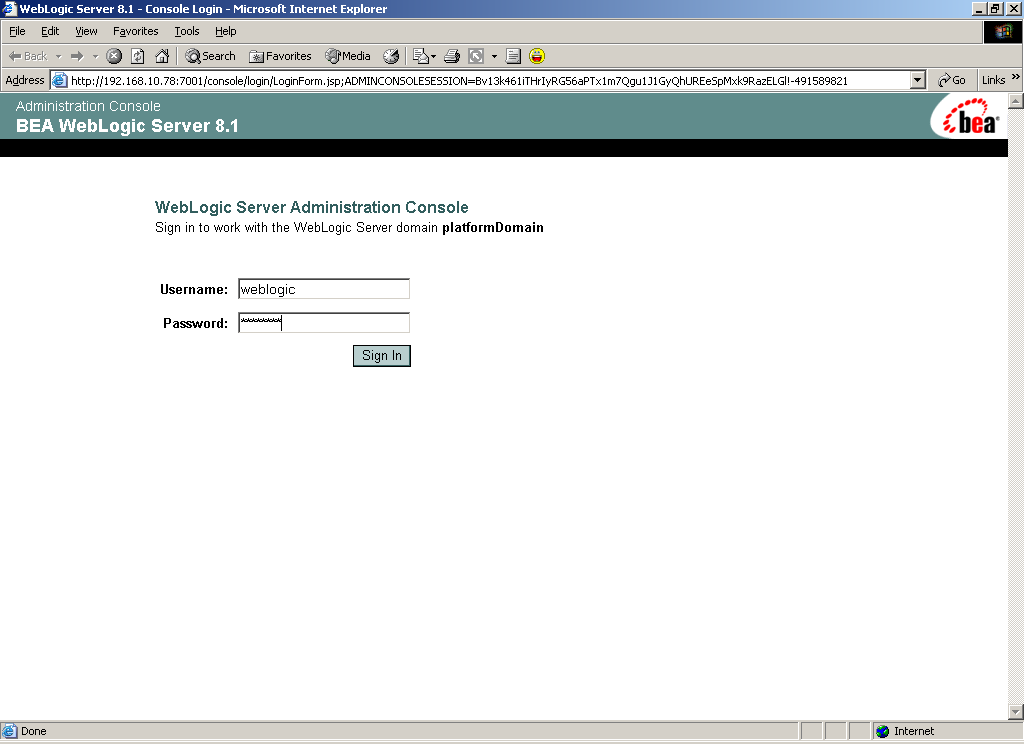Open the Forward history dropdown arrow
The image size is (1024, 744).
(95, 56)
